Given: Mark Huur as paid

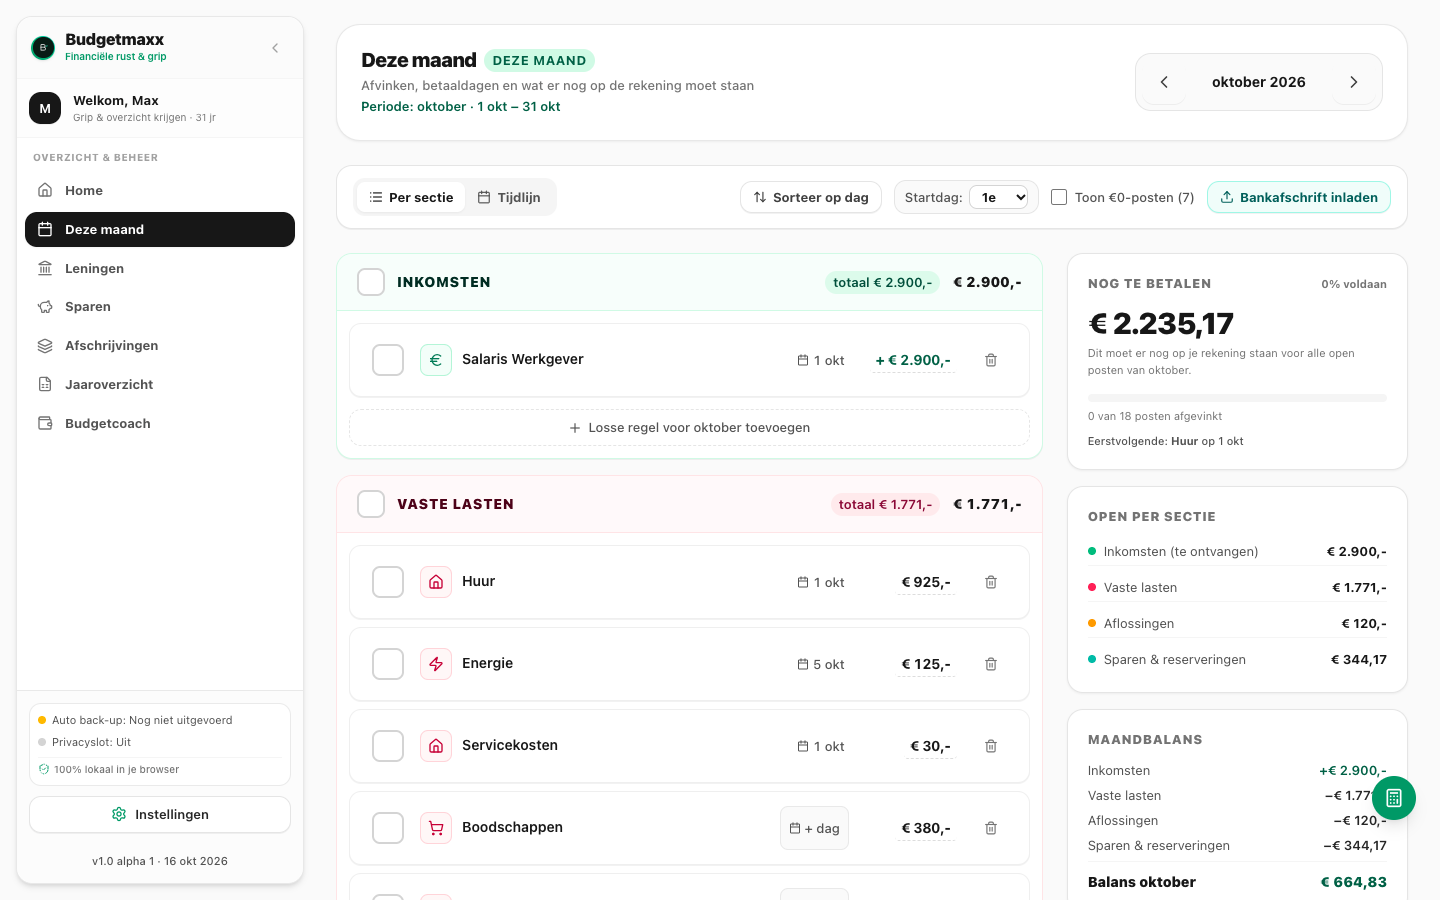Looking at the screenshot, I should [x=388, y=582].
